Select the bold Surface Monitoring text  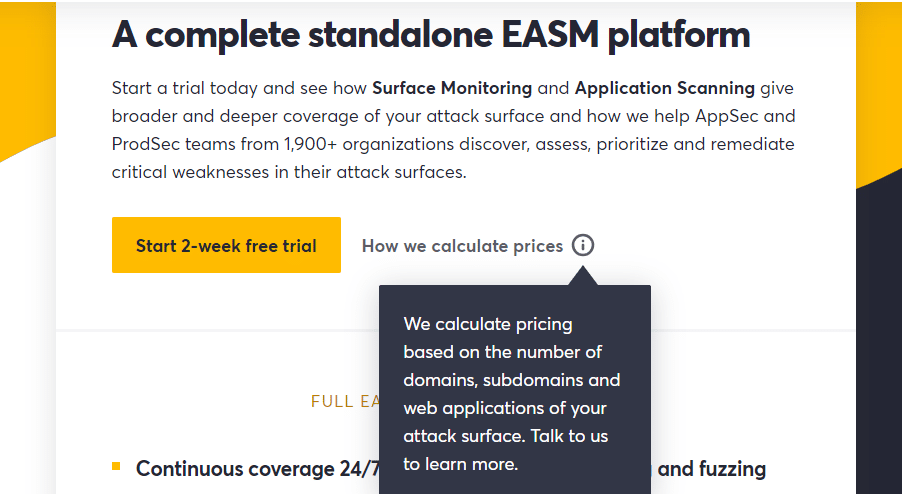pyautogui.click(x=452, y=88)
